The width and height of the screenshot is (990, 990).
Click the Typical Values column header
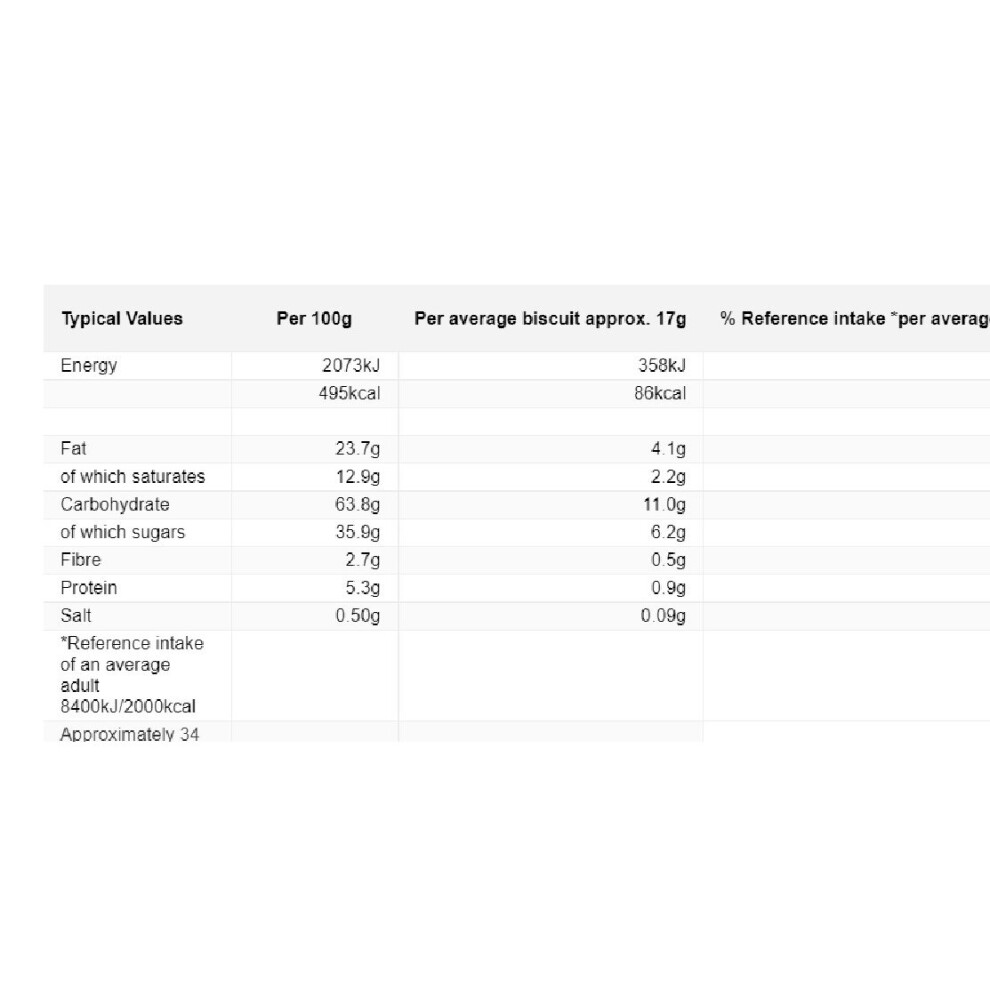[x=122, y=318]
